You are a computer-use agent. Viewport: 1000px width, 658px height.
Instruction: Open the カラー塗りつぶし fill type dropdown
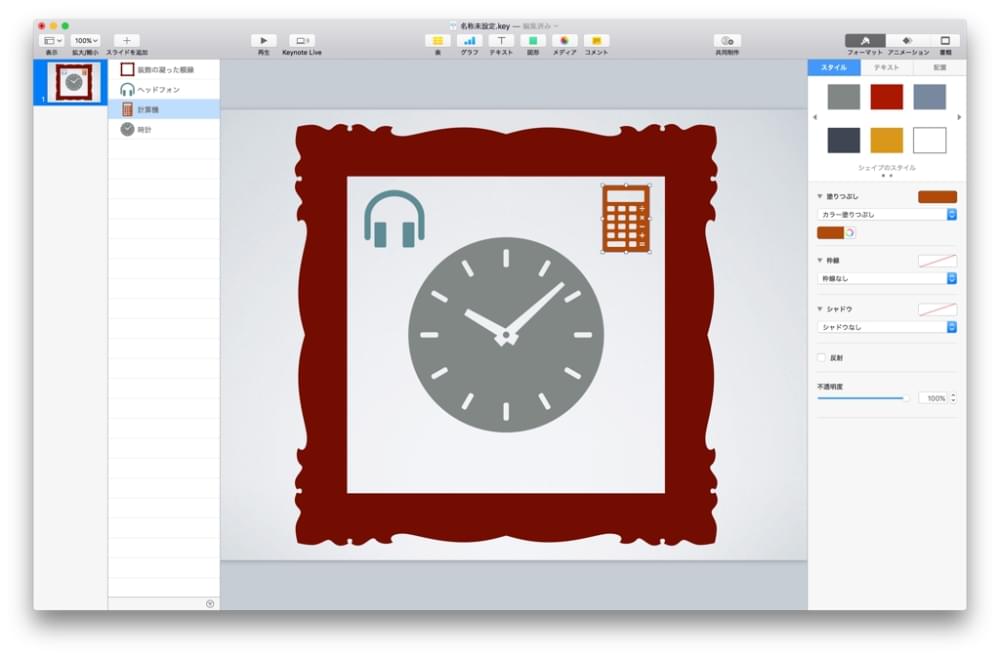[x=887, y=214]
